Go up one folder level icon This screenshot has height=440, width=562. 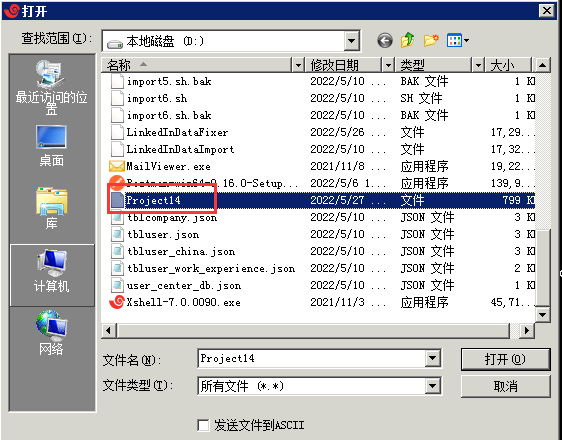[x=408, y=40]
